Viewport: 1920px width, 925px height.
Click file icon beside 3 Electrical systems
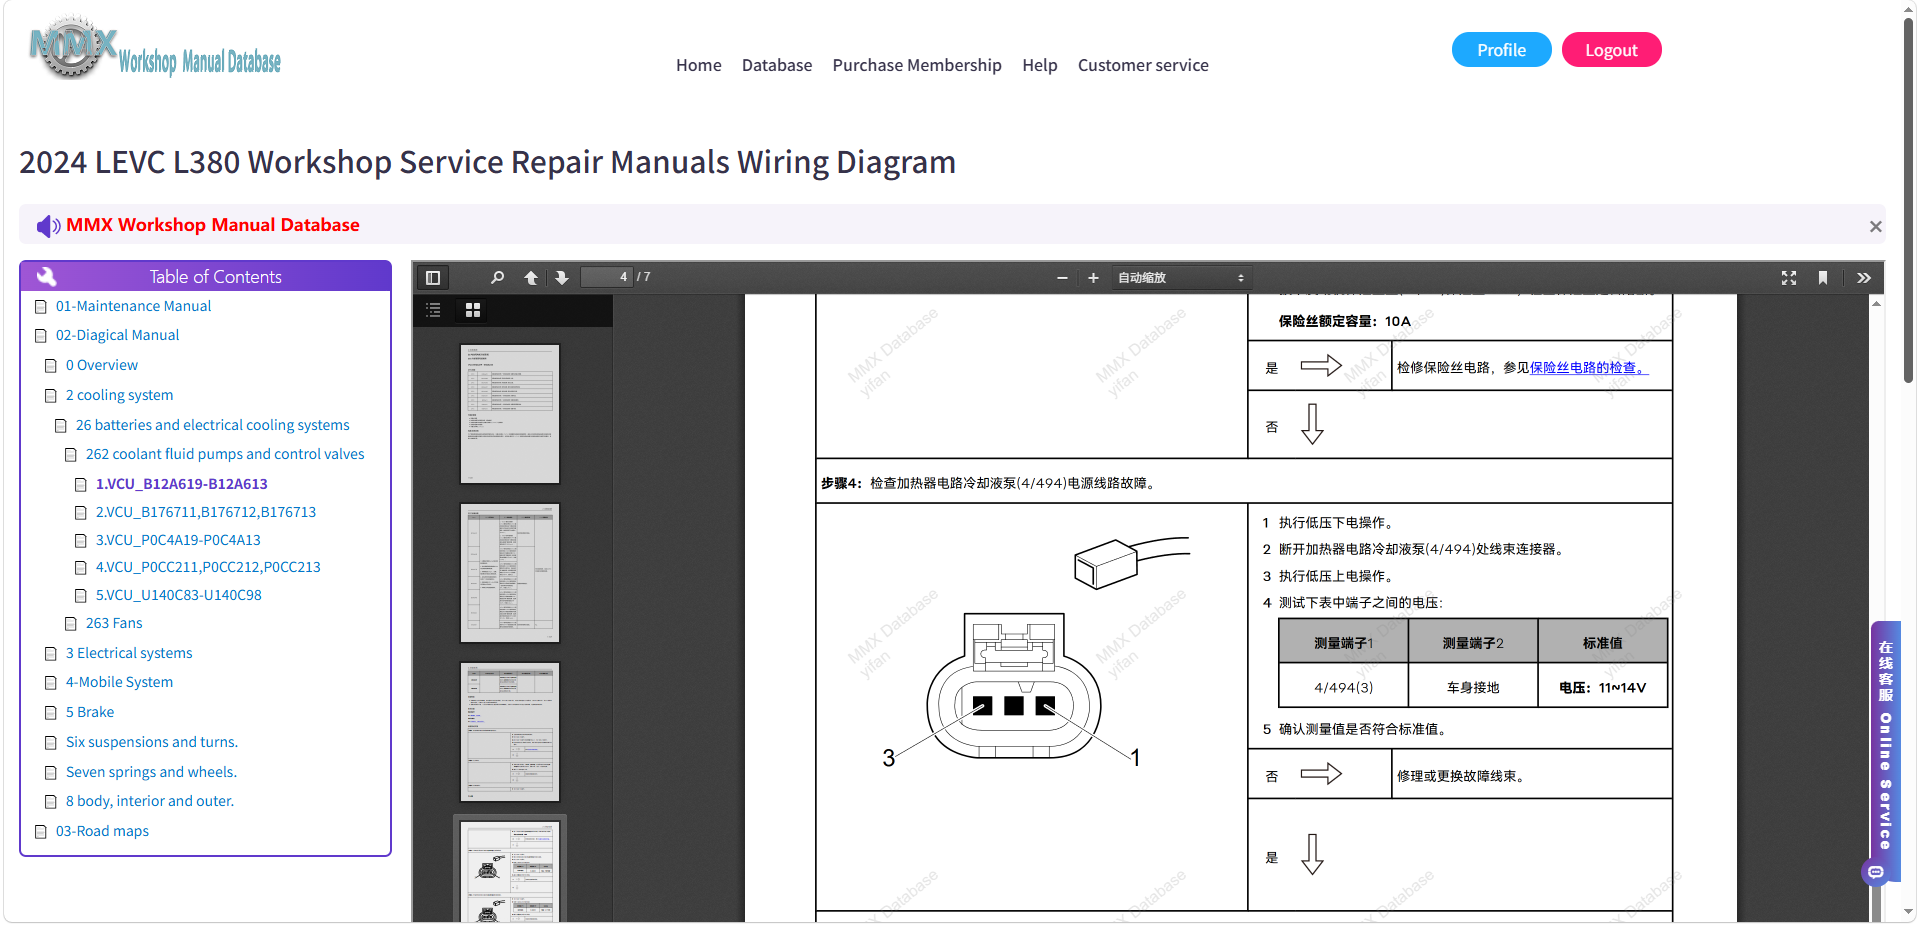point(51,654)
